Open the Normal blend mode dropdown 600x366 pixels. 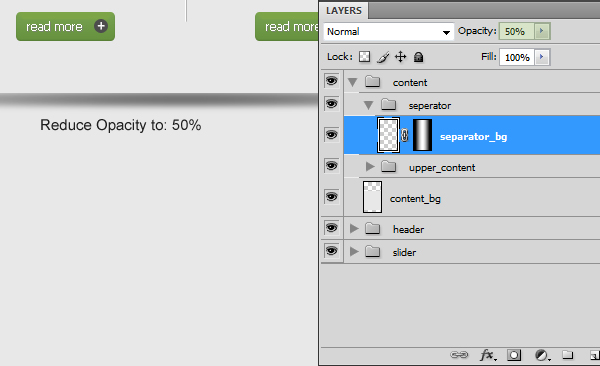pos(389,31)
